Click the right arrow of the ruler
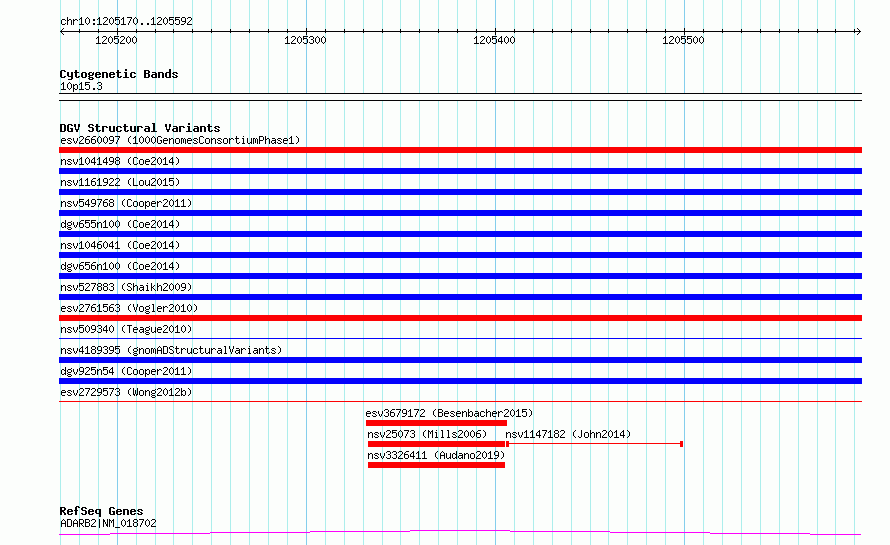 858,31
